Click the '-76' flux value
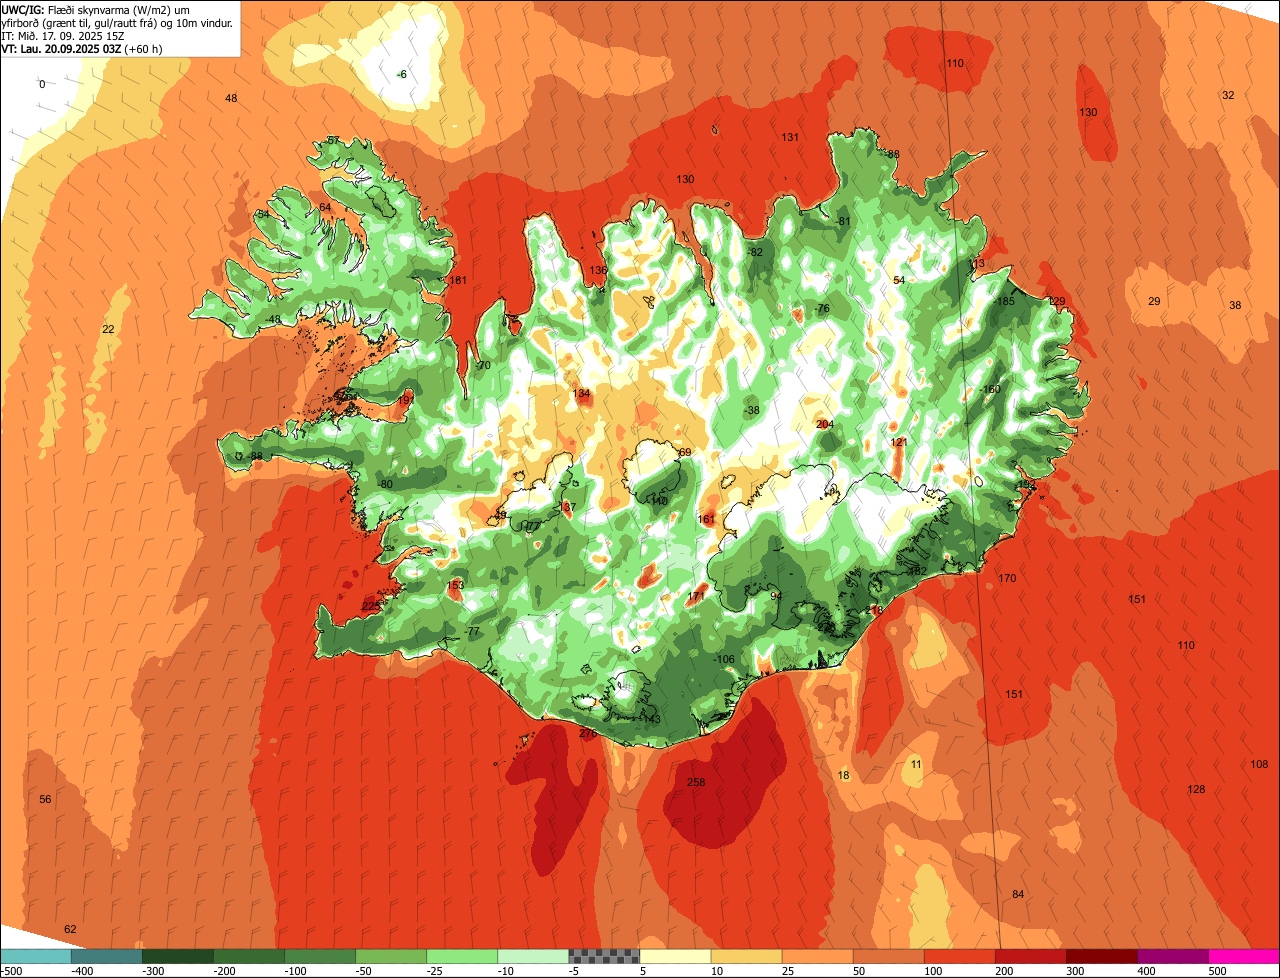The height and width of the screenshot is (978, 1280). [822, 308]
